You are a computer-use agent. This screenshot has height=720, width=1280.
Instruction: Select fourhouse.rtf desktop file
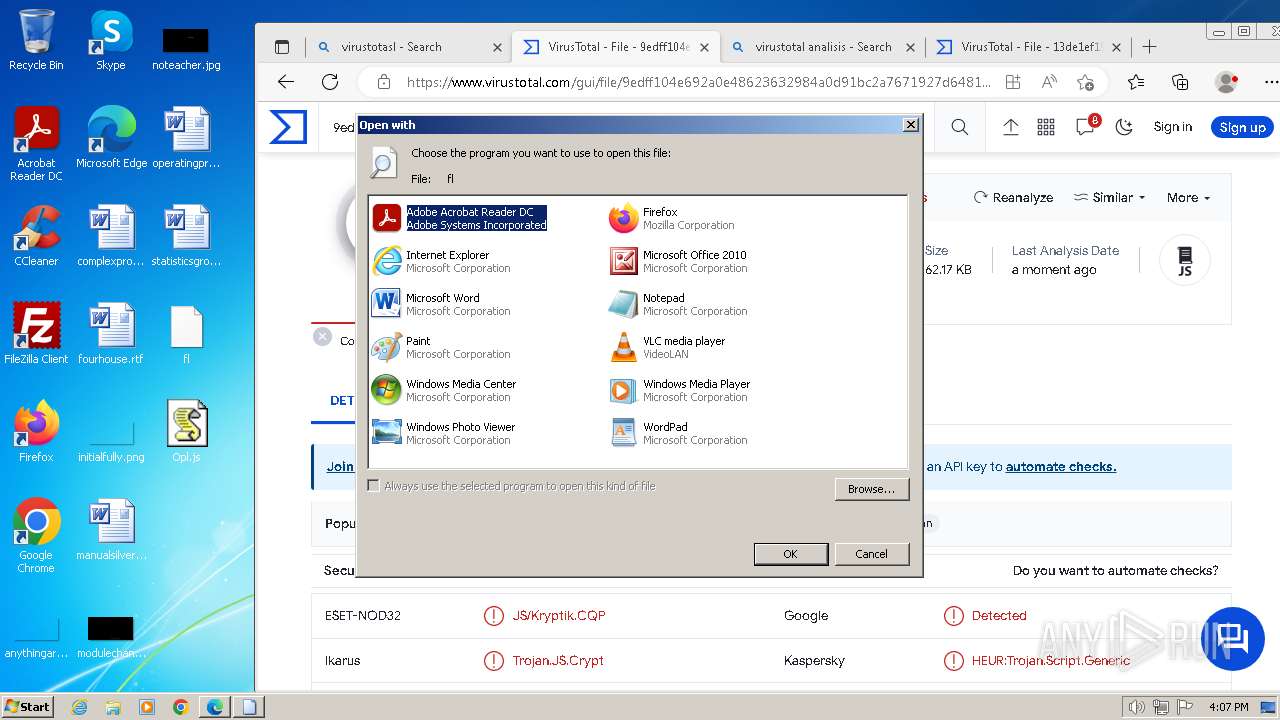point(110,333)
